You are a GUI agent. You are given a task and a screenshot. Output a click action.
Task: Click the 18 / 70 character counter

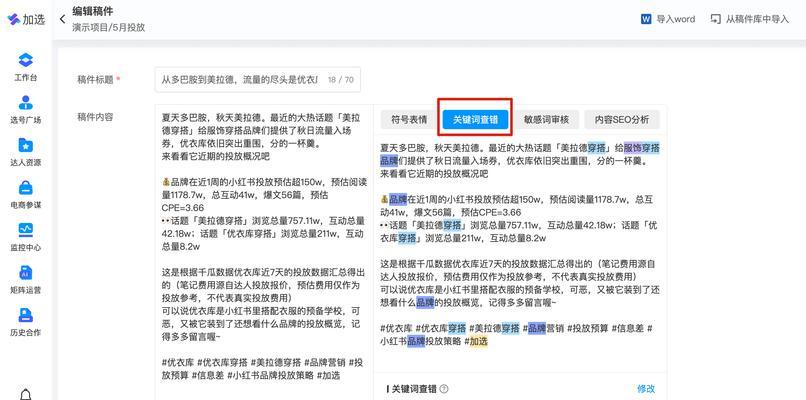tap(341, 80)
